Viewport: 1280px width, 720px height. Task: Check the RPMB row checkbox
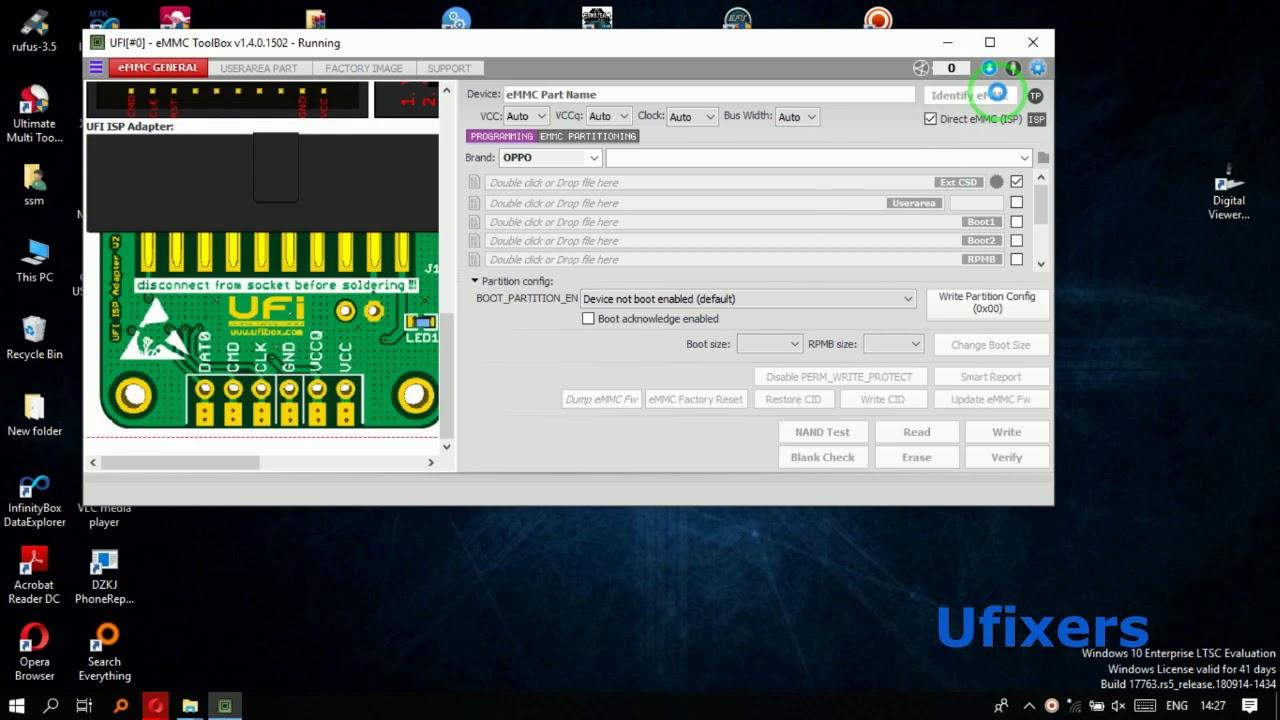tap(1017, 260)
